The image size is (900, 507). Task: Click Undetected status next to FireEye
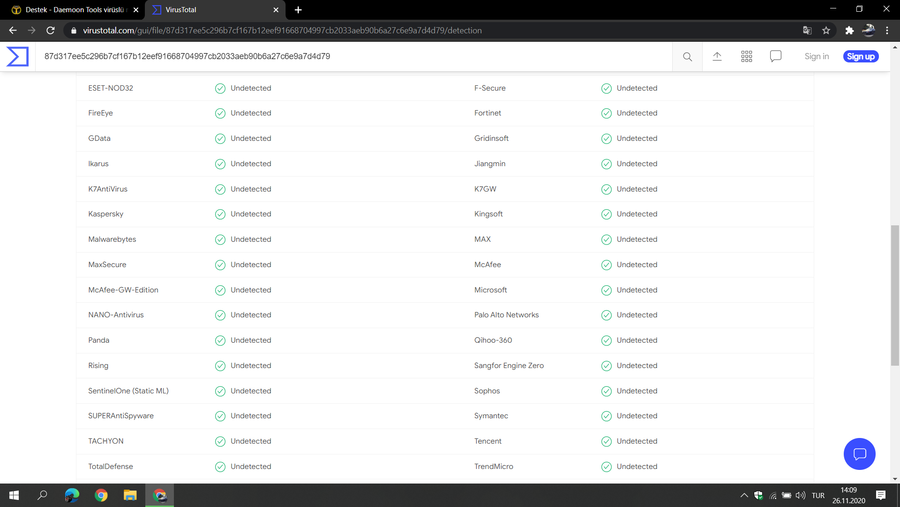[251, 113]
